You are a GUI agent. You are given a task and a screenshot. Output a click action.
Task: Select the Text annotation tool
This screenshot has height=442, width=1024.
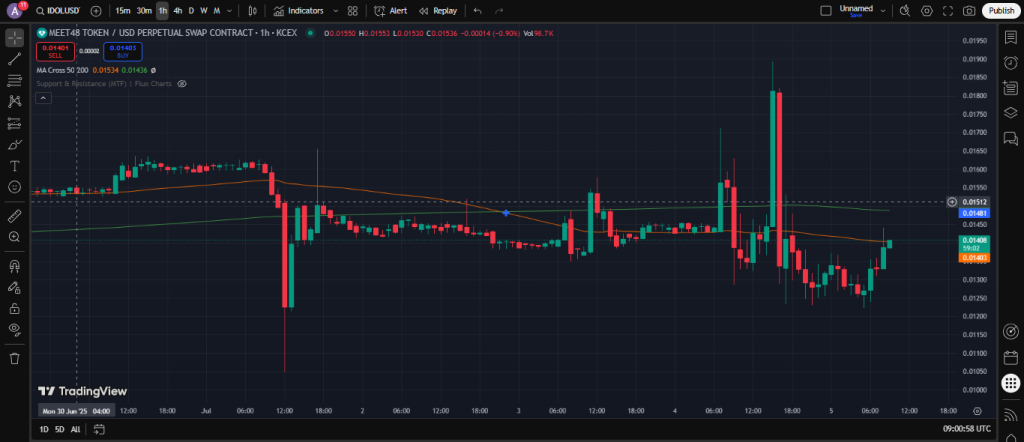(x=14, y=166)
